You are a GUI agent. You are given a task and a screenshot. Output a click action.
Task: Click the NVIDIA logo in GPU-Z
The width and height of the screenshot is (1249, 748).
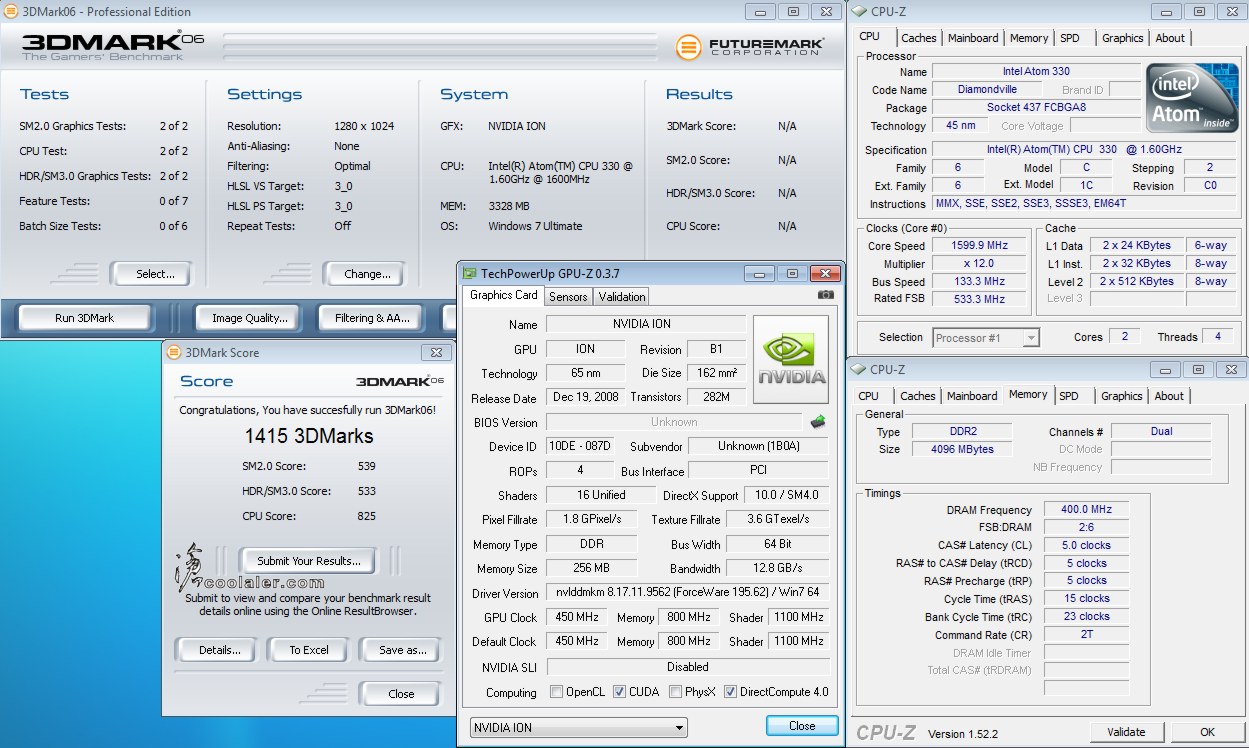tap(790, 359)
